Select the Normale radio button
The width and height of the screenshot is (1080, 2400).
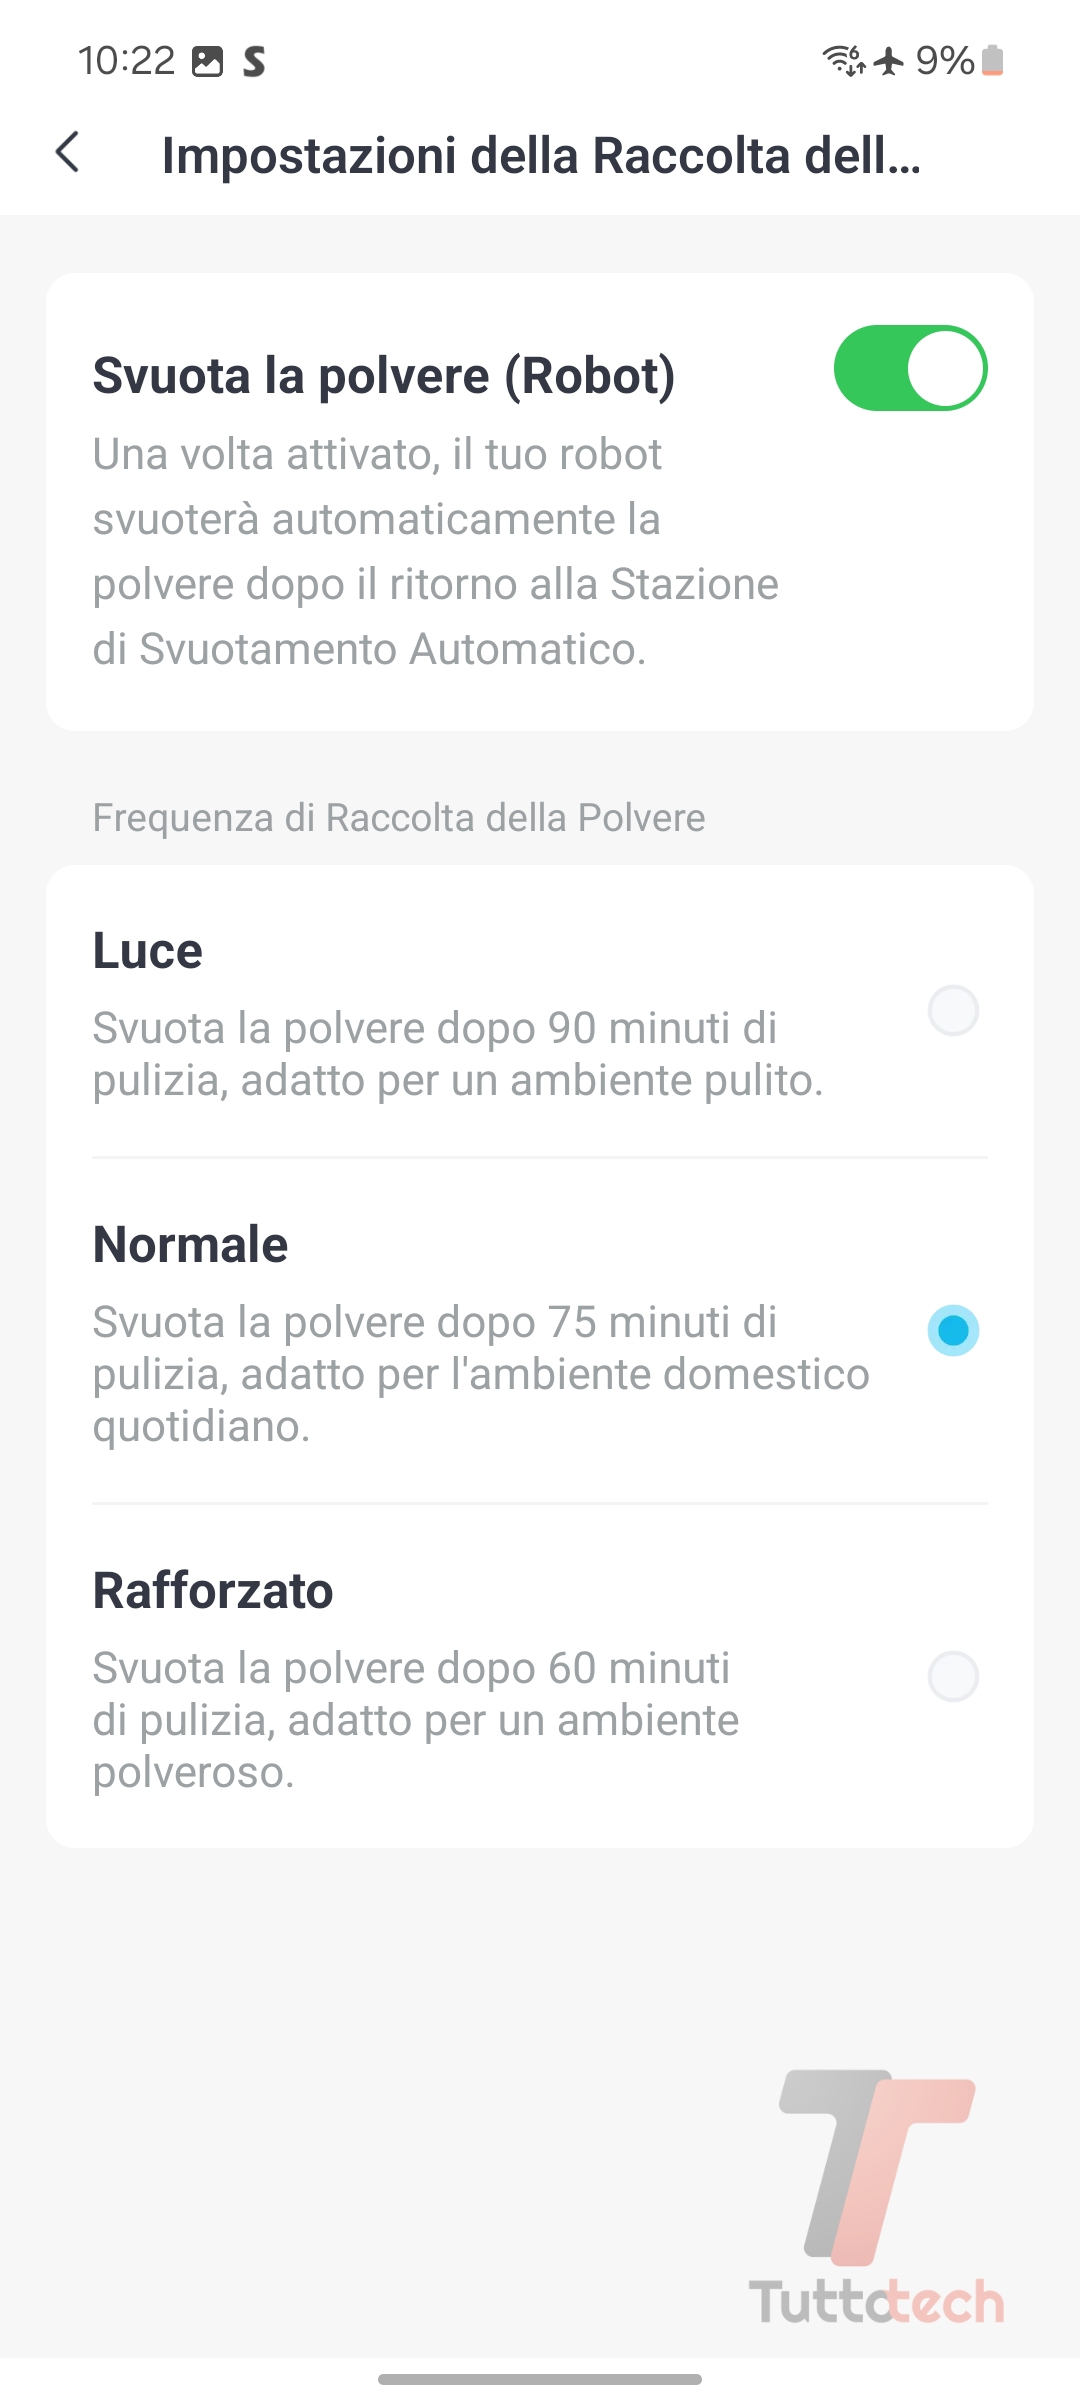tap(953, 1331)
